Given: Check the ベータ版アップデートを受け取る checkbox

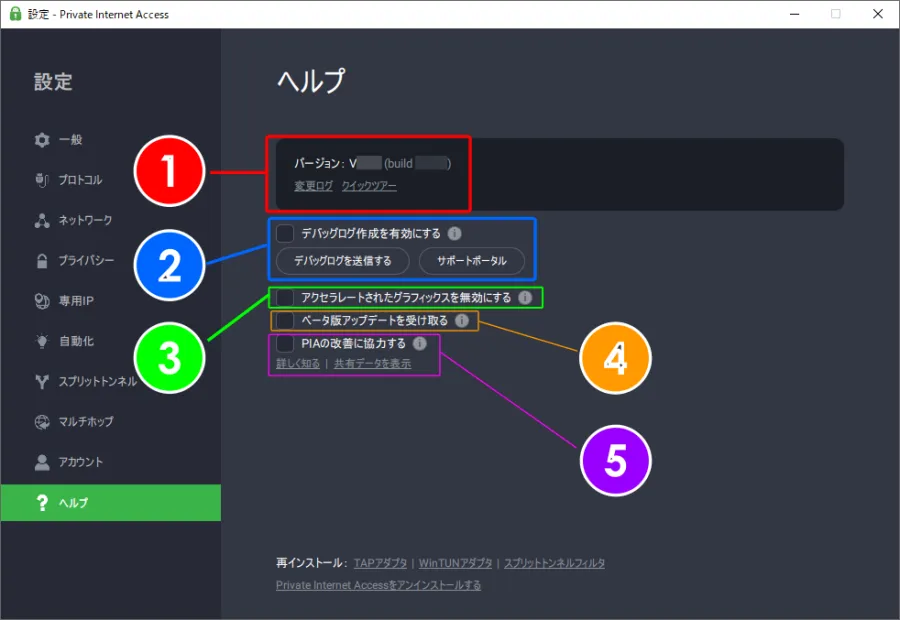Looking at the screenshot, I should click(x=285, y=320).
